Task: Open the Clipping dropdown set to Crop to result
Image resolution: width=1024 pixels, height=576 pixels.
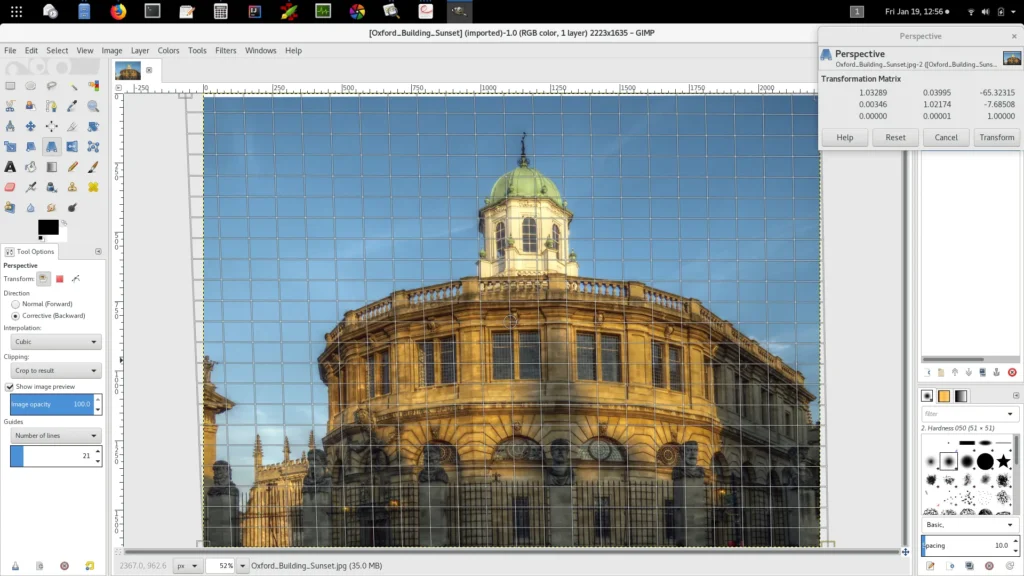Action: click(56, 370)
